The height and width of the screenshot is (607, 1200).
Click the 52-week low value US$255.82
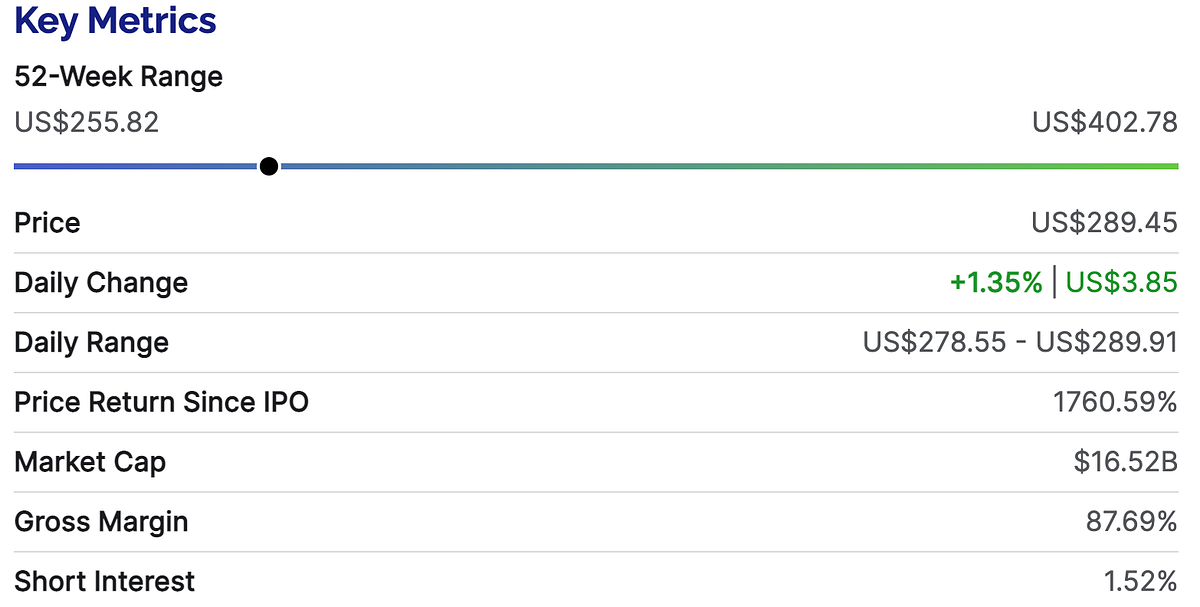(x=87, y=122)
